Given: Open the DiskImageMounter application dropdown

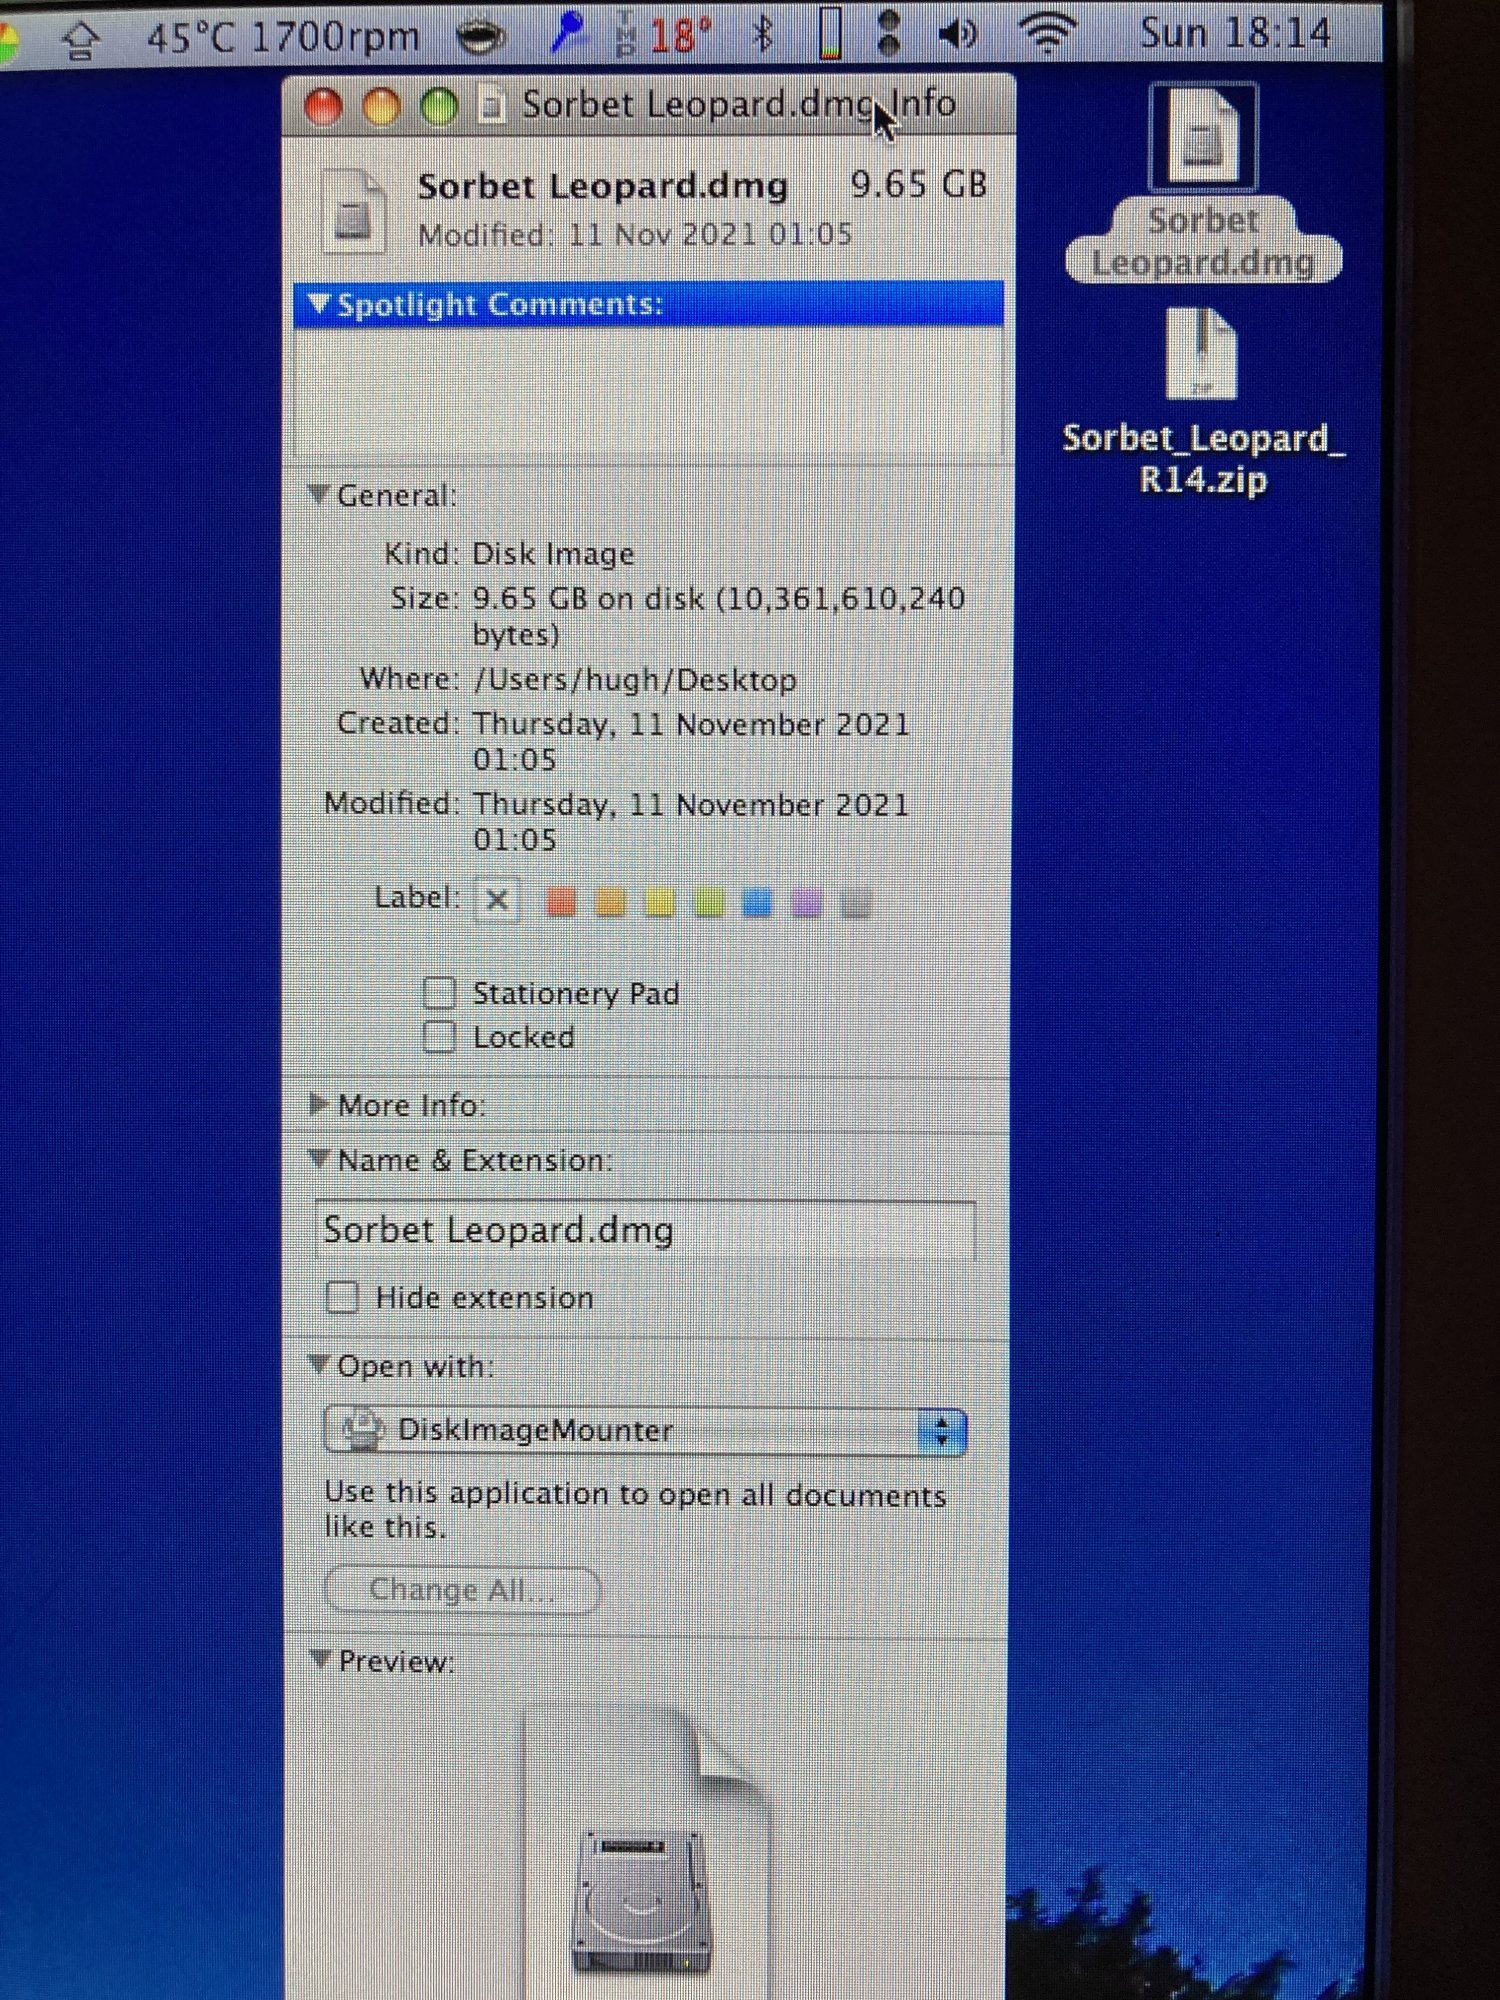Looking at the screenshot, I should [x=645, y=1431].
